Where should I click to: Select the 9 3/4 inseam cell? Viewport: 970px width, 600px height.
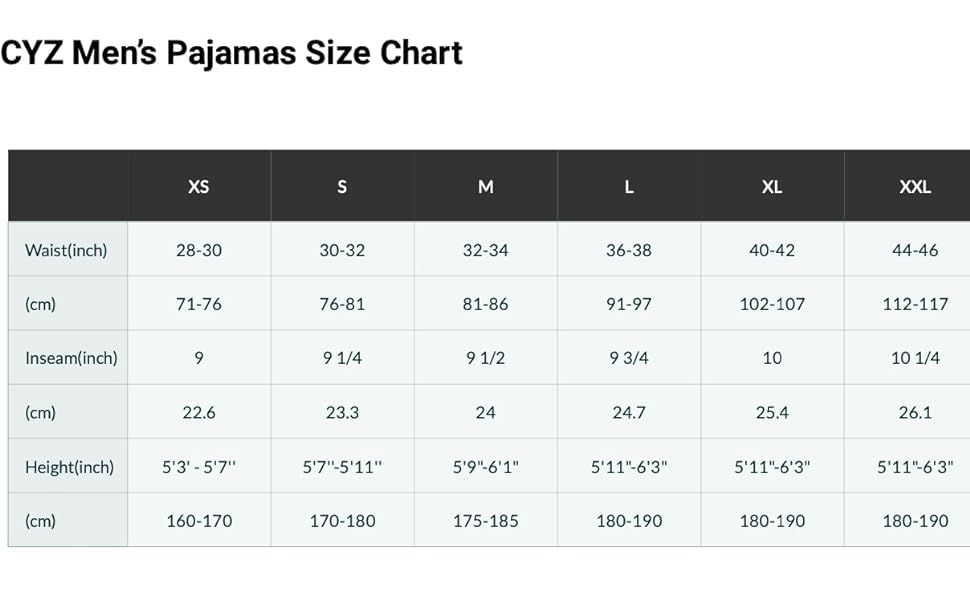point(629,358)
